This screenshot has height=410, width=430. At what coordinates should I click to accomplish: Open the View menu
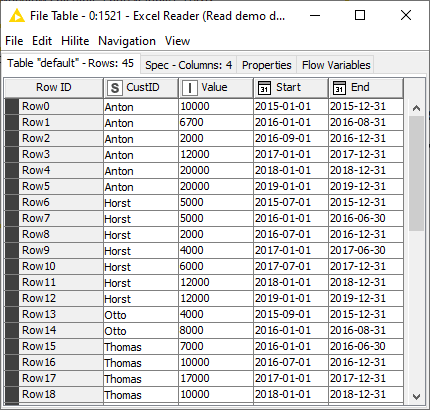pos(178,41)
